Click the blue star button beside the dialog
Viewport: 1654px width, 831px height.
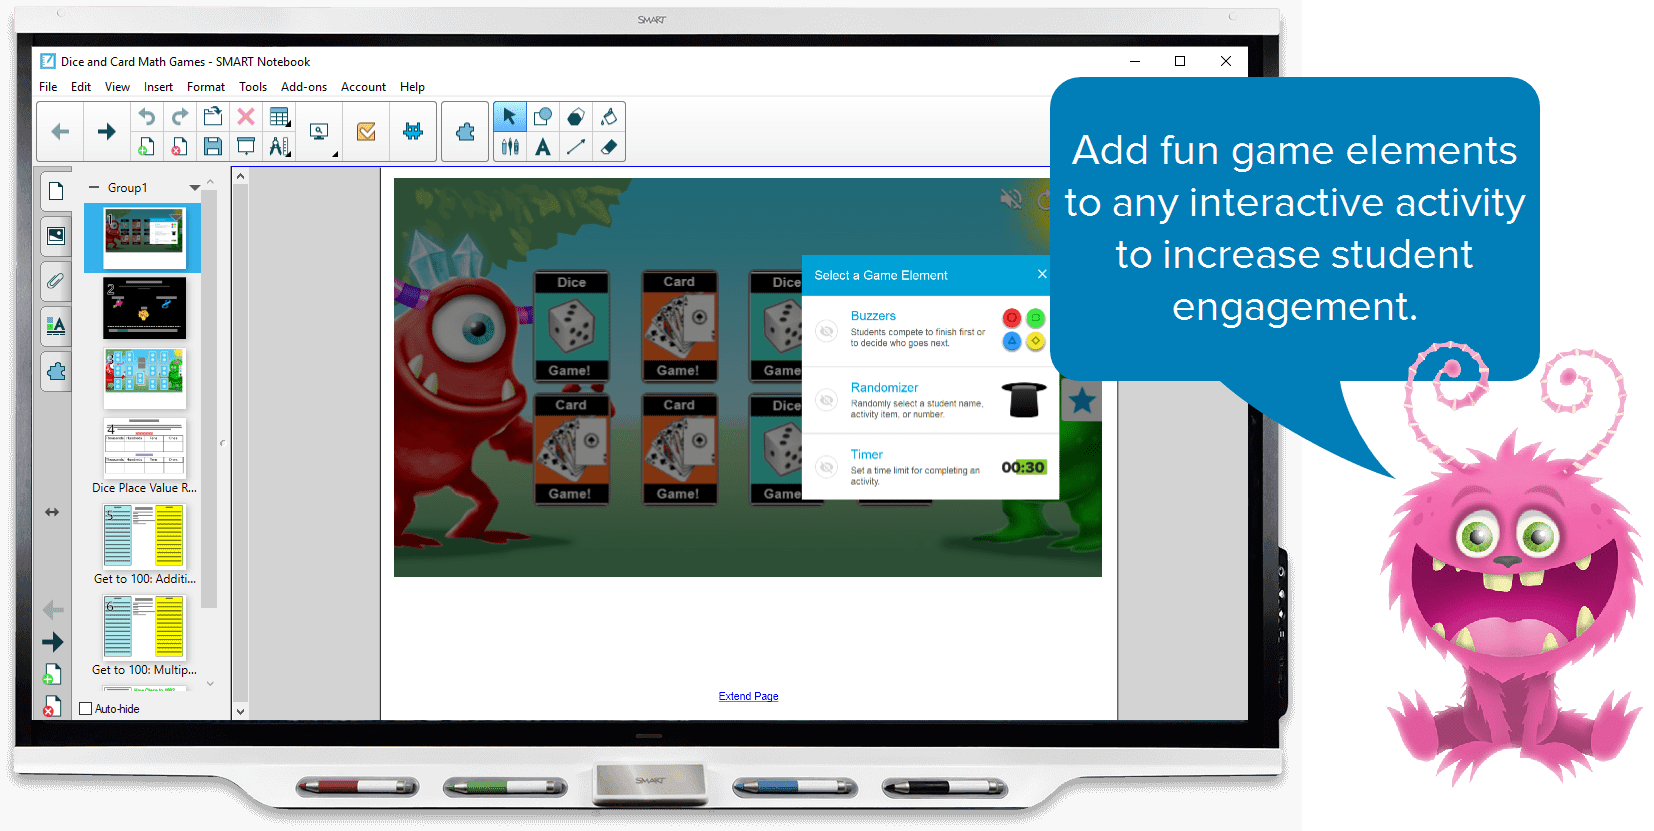pos(1081,401)
